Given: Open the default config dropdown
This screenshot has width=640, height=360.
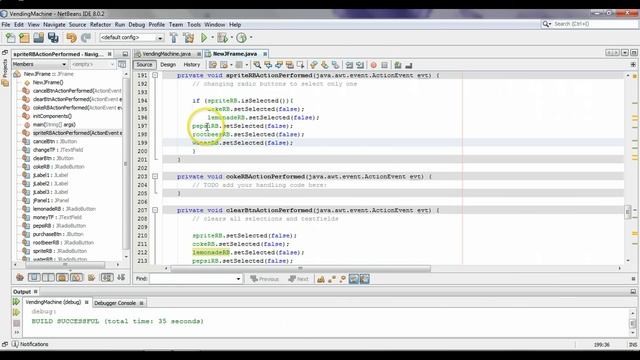Looking at the screenshot, I should tap(131, 38).
